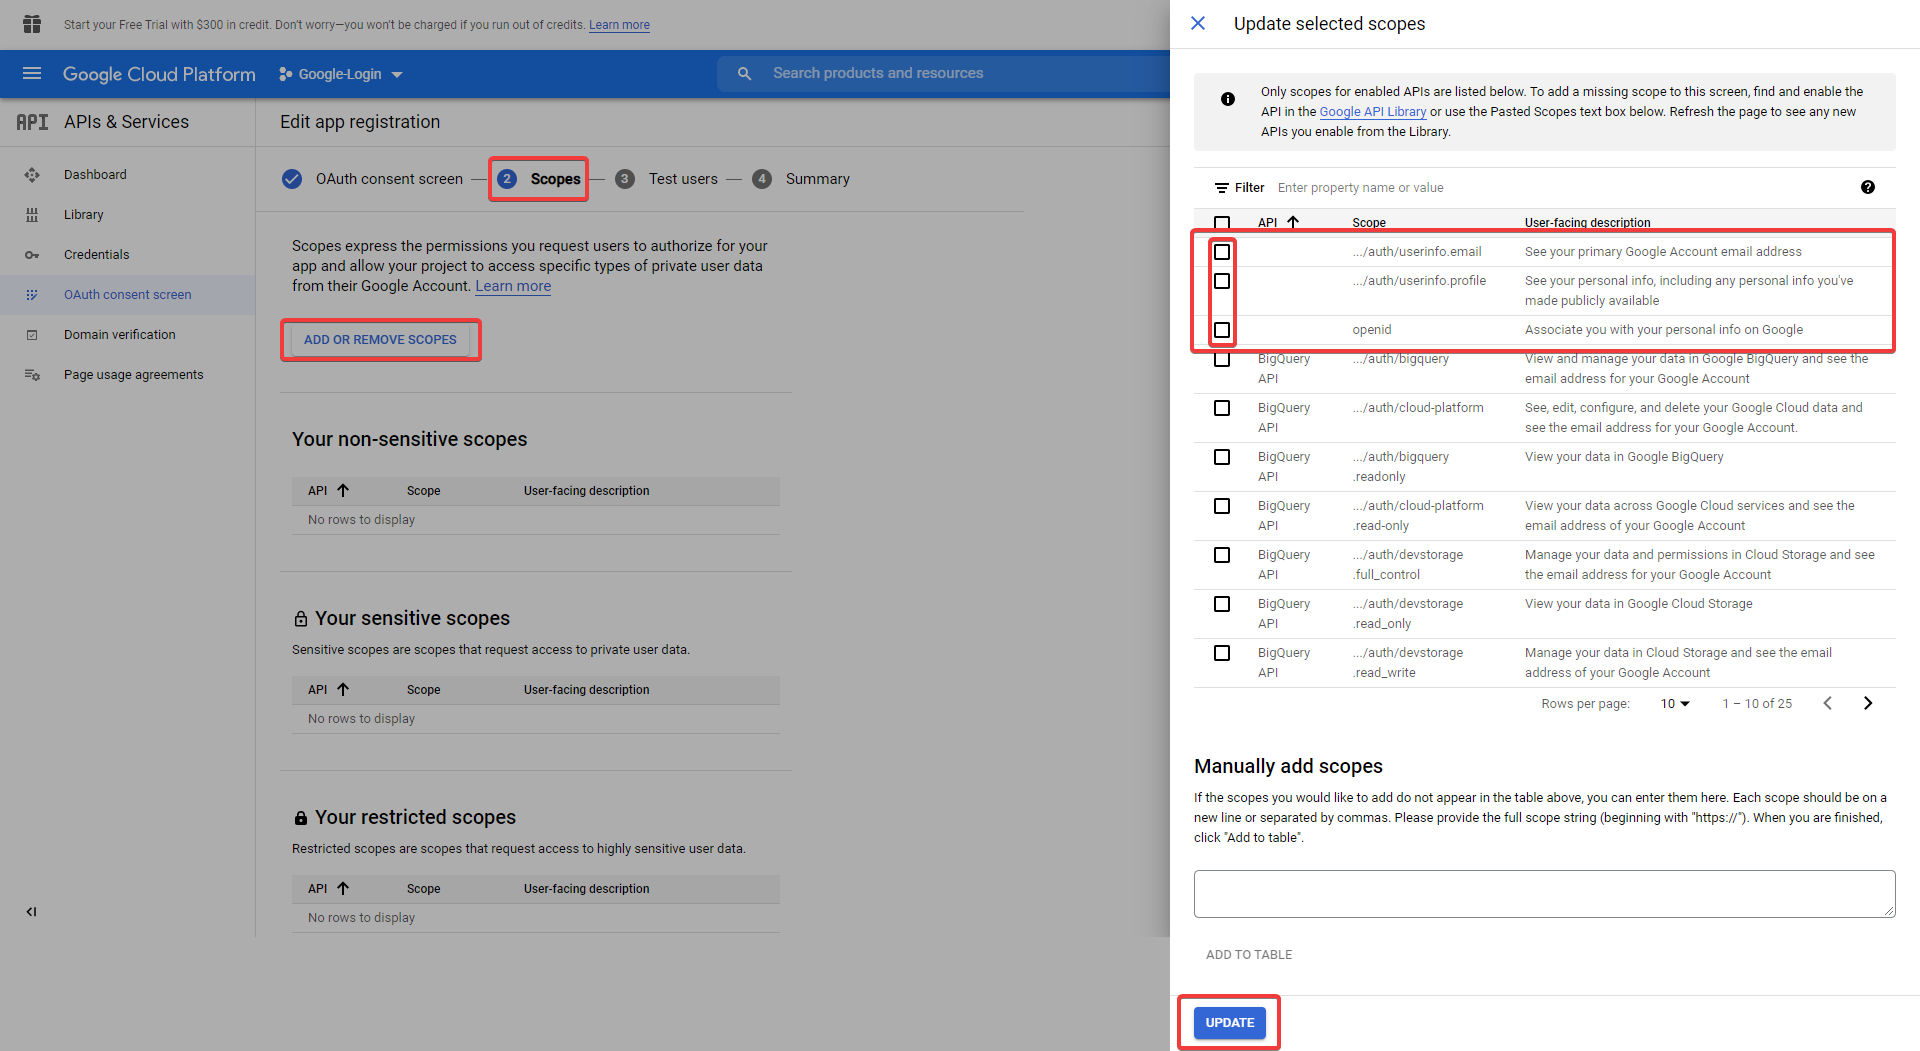
Task: Click the Filter list icon
Action: [1222, 188]
